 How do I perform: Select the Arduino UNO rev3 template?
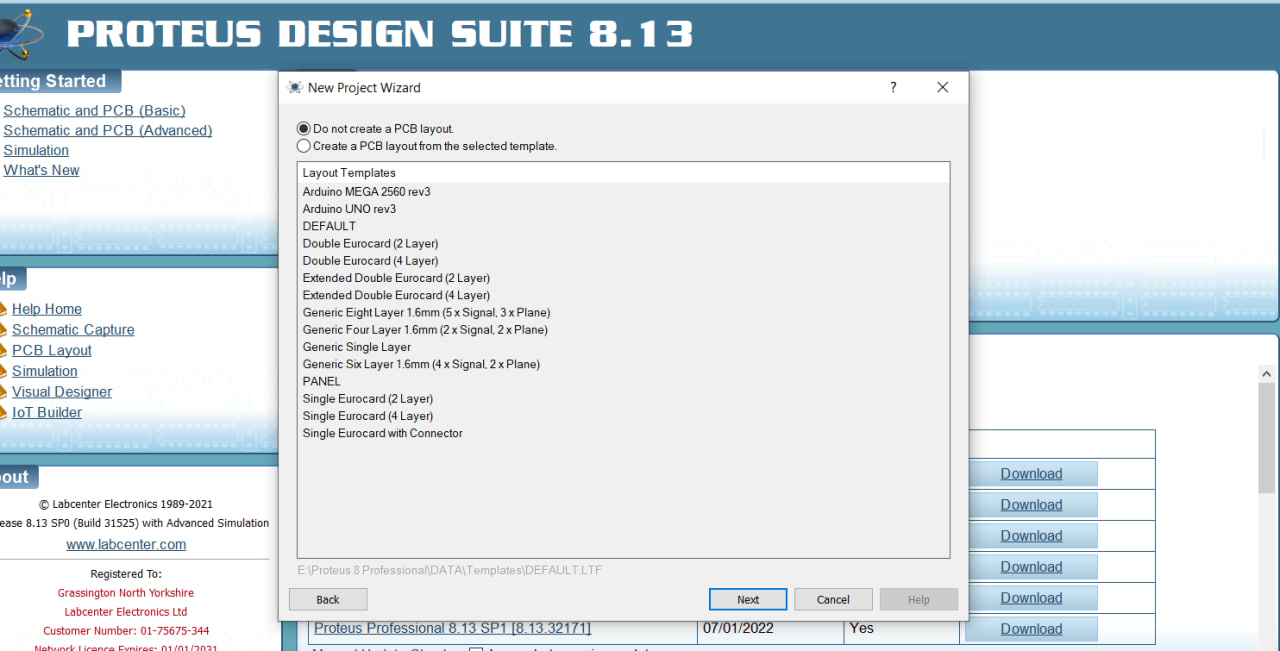(x=349, y=209)
